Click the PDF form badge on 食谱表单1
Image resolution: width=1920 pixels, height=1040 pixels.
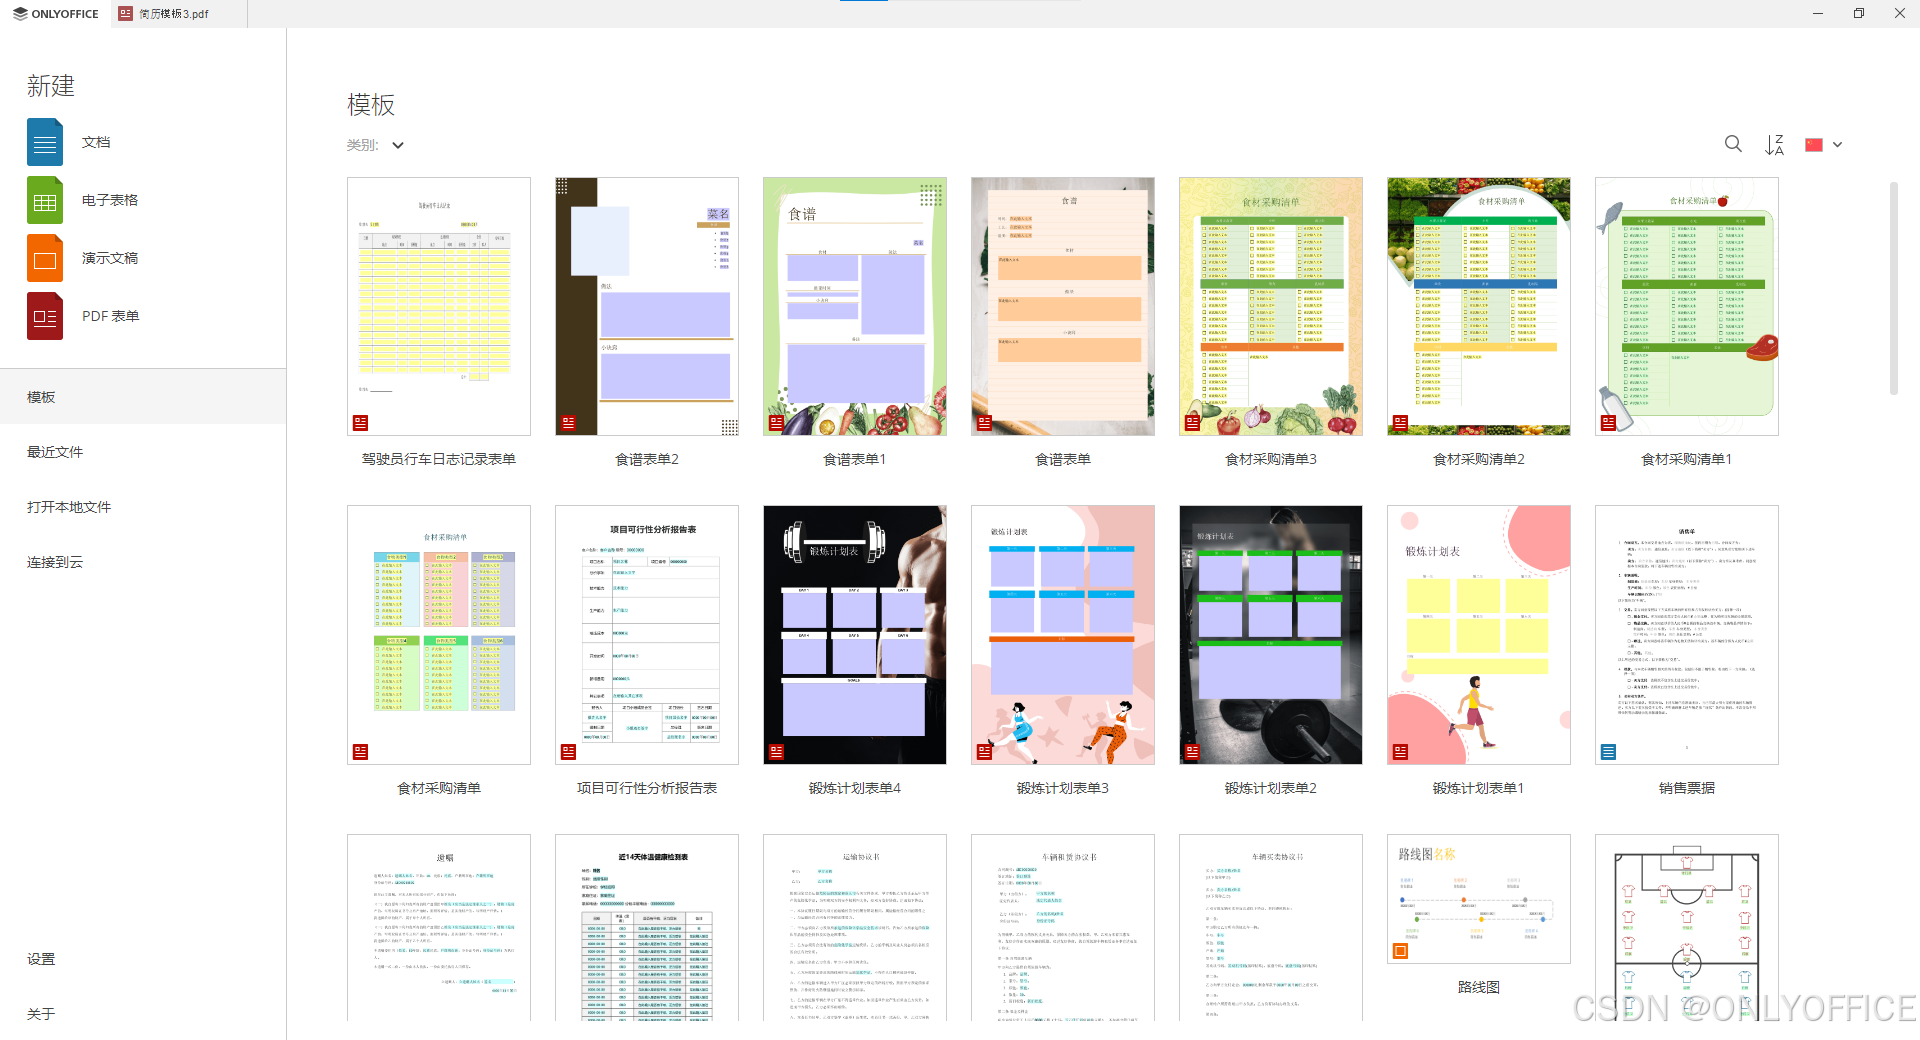776,423
